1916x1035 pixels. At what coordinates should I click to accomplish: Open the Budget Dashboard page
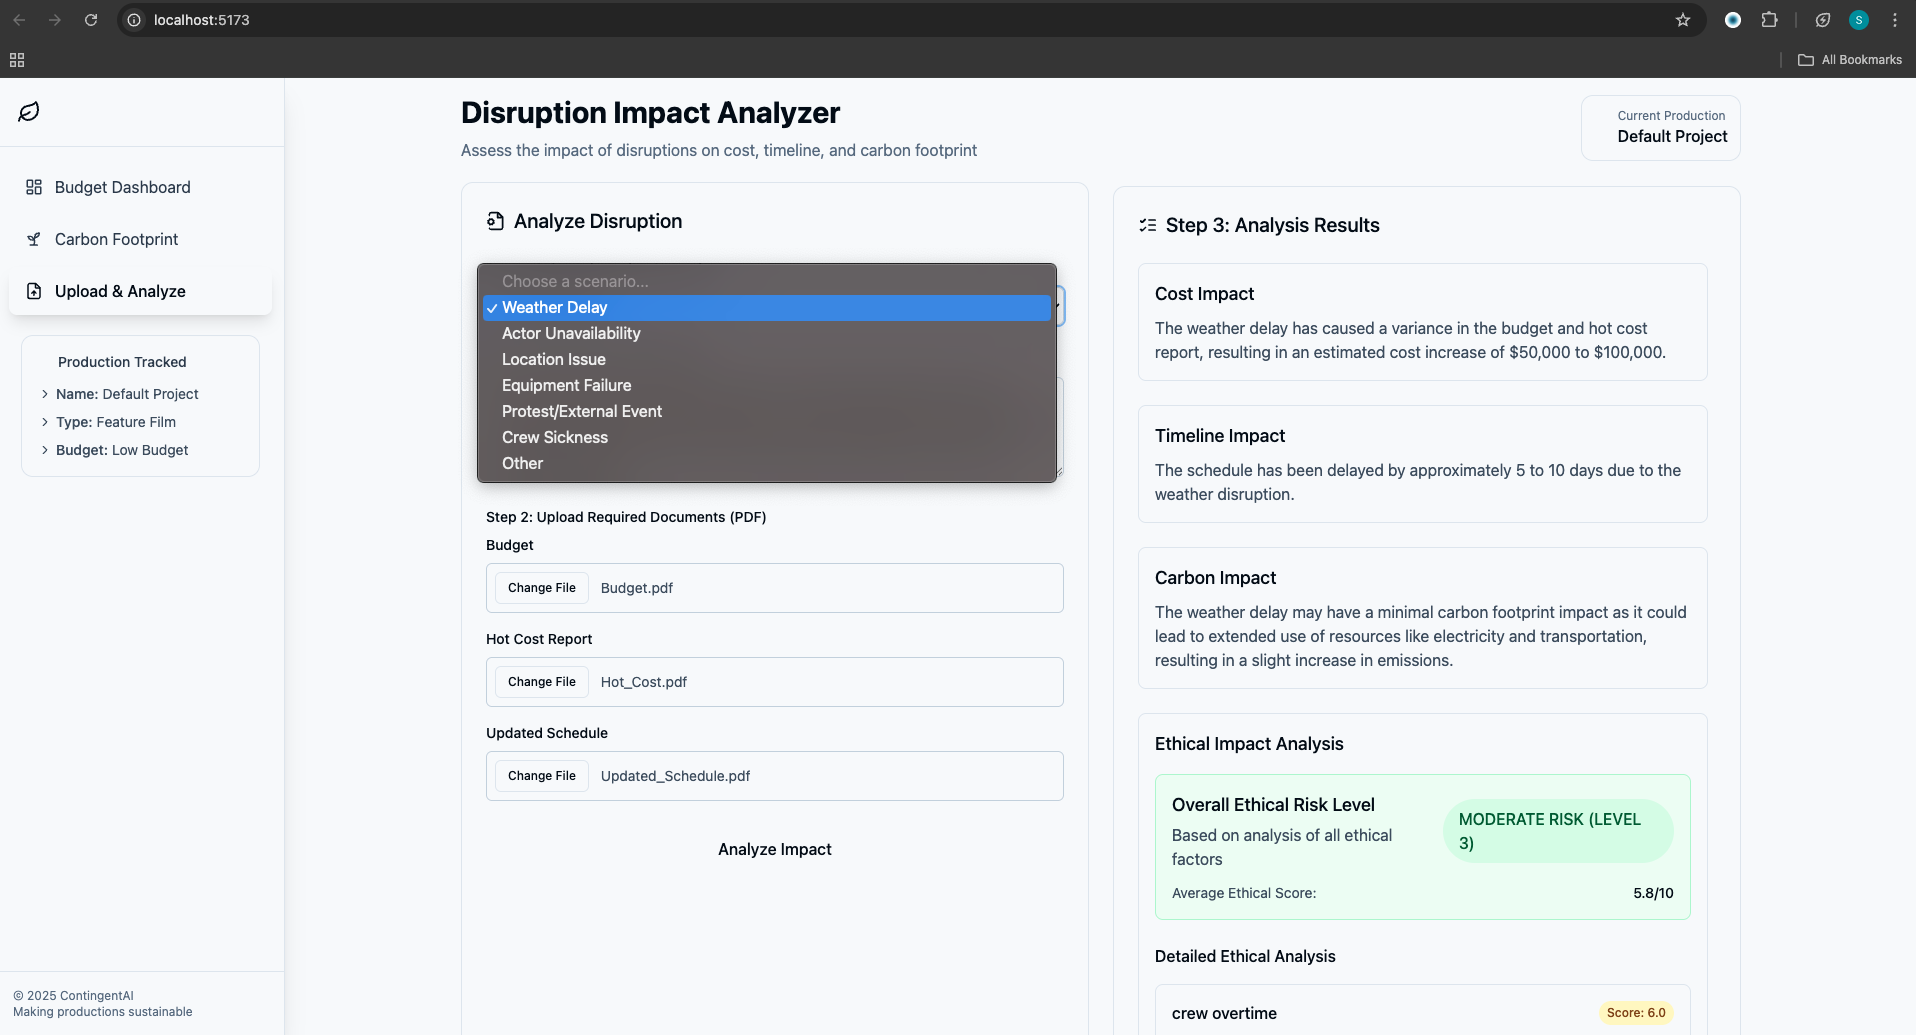tap(140, 187)
